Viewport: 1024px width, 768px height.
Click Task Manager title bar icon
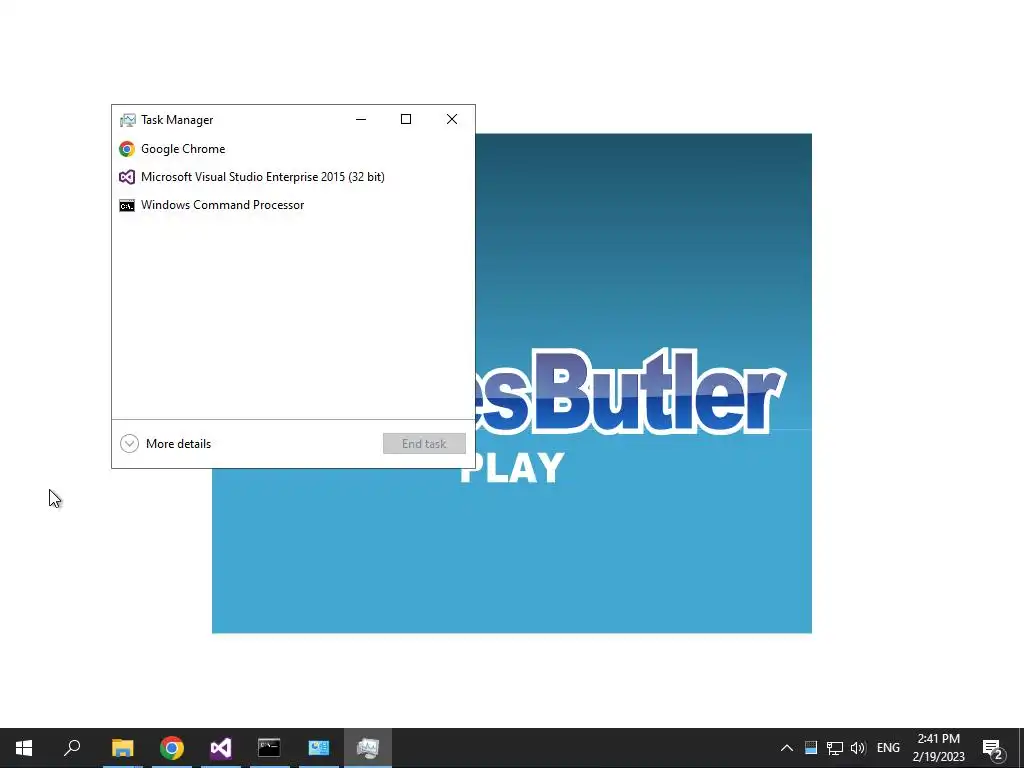pyautogui.click(x=128, y=120)
